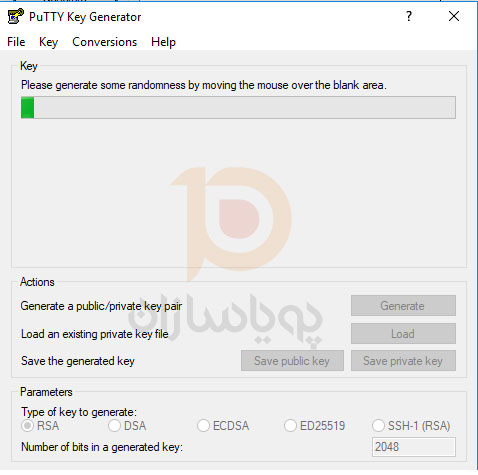Click the question mark help button
Screen dimensions: 478x475
409,16
